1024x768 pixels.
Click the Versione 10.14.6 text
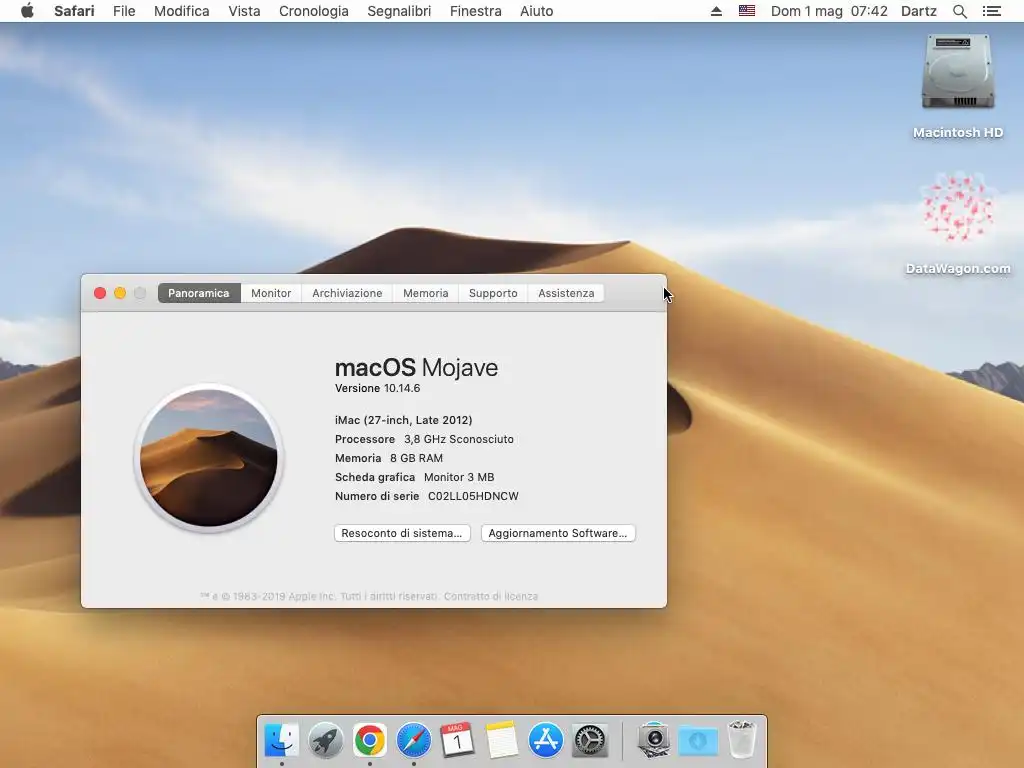[377, 388]
